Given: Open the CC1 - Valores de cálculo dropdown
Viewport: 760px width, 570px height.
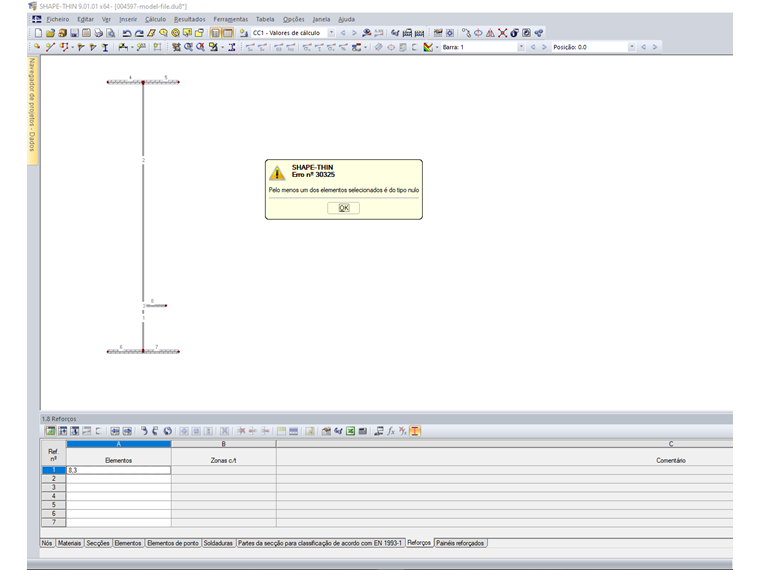Looking at the screenshot, I should tap(332, 33).
